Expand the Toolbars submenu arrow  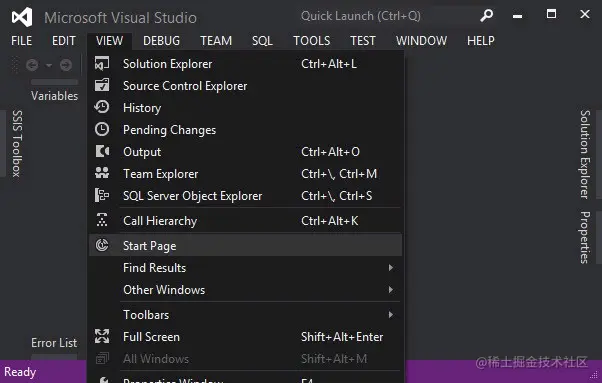coord(390,315)
